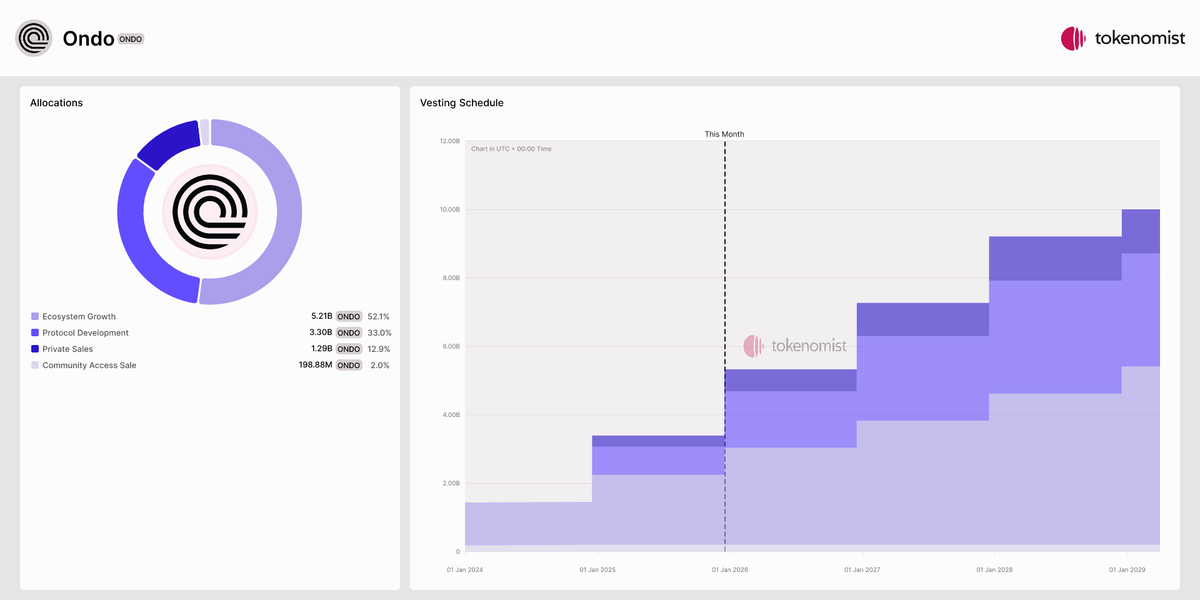Toggle the Private Sales legend label

pyautogui.click(x=67, y=349)
